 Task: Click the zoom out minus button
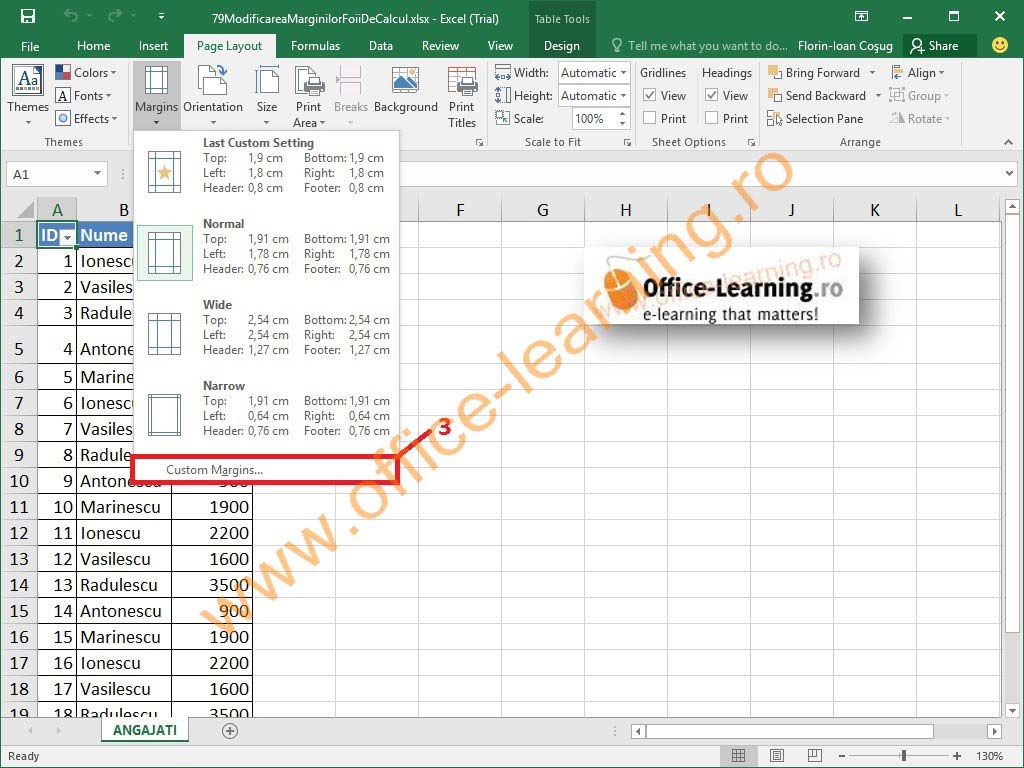pos(842,756)
